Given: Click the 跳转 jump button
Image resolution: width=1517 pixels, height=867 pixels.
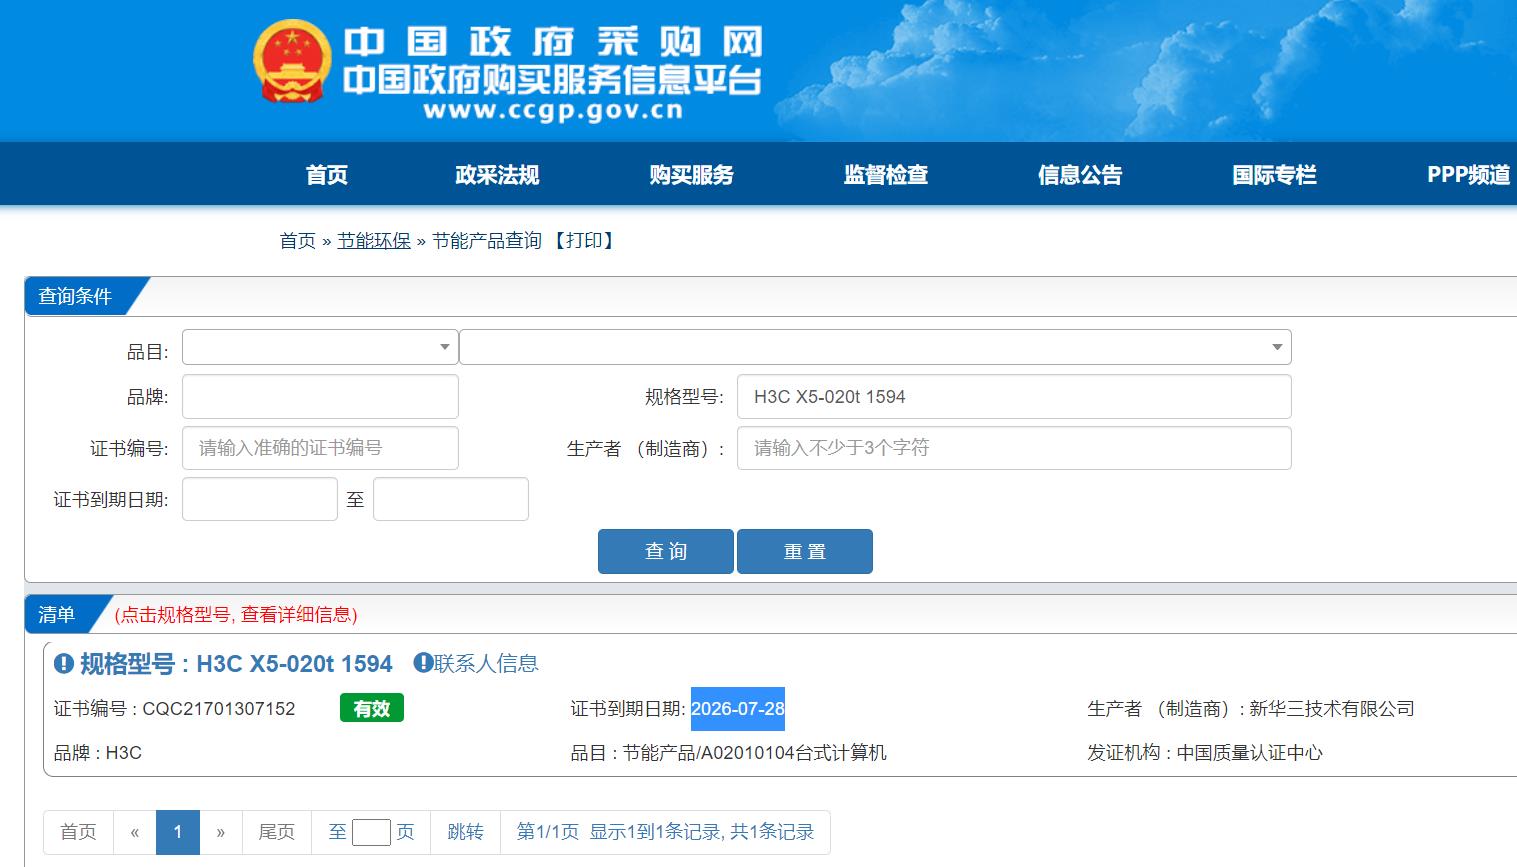Looking at the screenshot, I should pyautogui.click(x=465, y=832).
